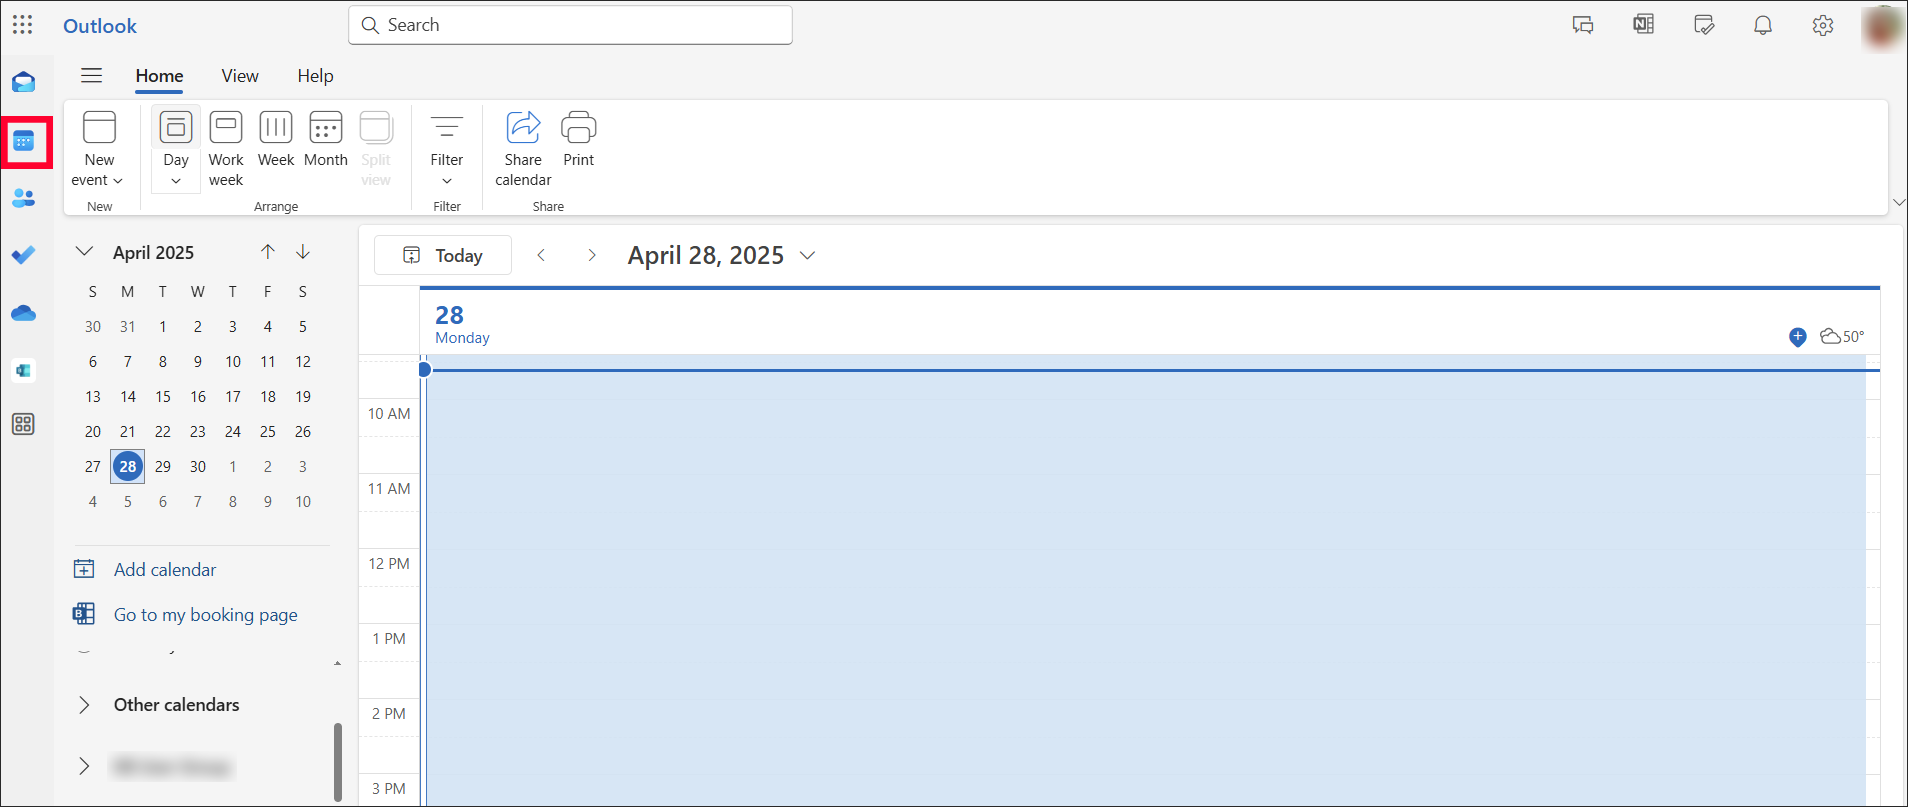Image resolution: width=1908 pixels, height=807 pixels.
Task: Open the April 2025 mini calendar dropdown
Action: 84,251
